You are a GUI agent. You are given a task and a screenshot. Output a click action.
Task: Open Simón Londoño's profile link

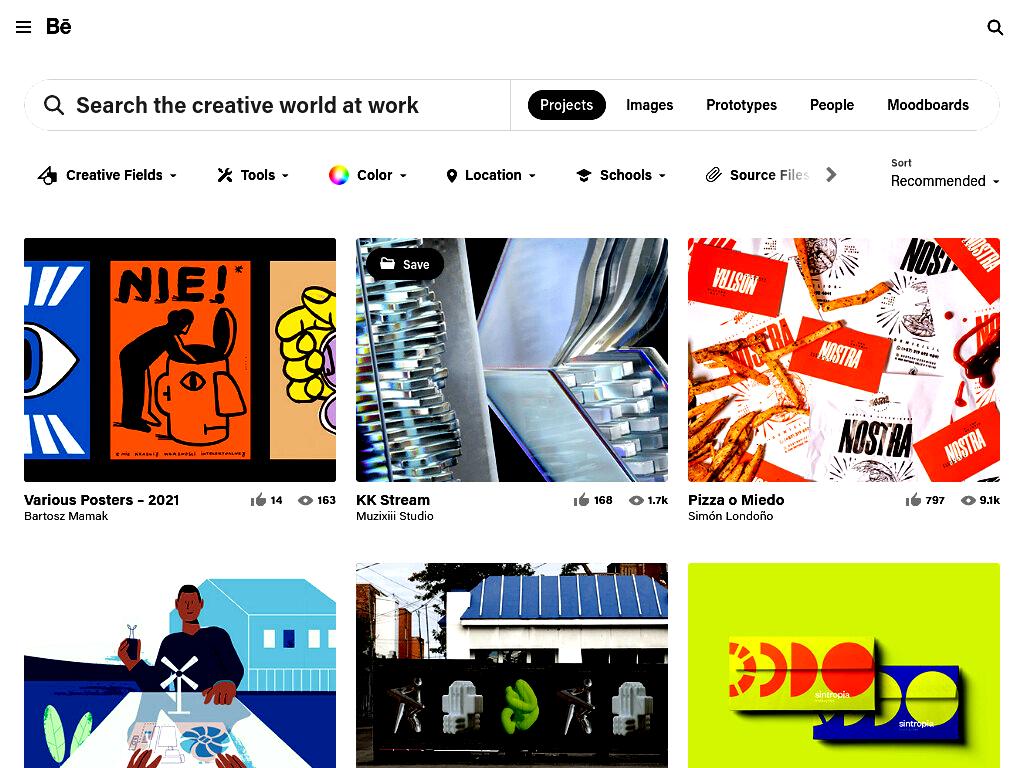pyautogui.click(x=730, y=516)
